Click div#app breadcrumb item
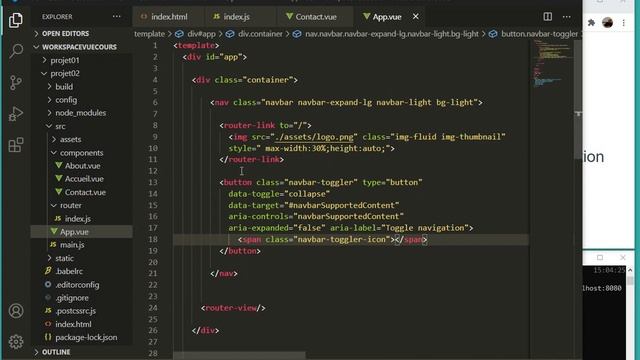This screenshot has width=640, height=360. 196,34
